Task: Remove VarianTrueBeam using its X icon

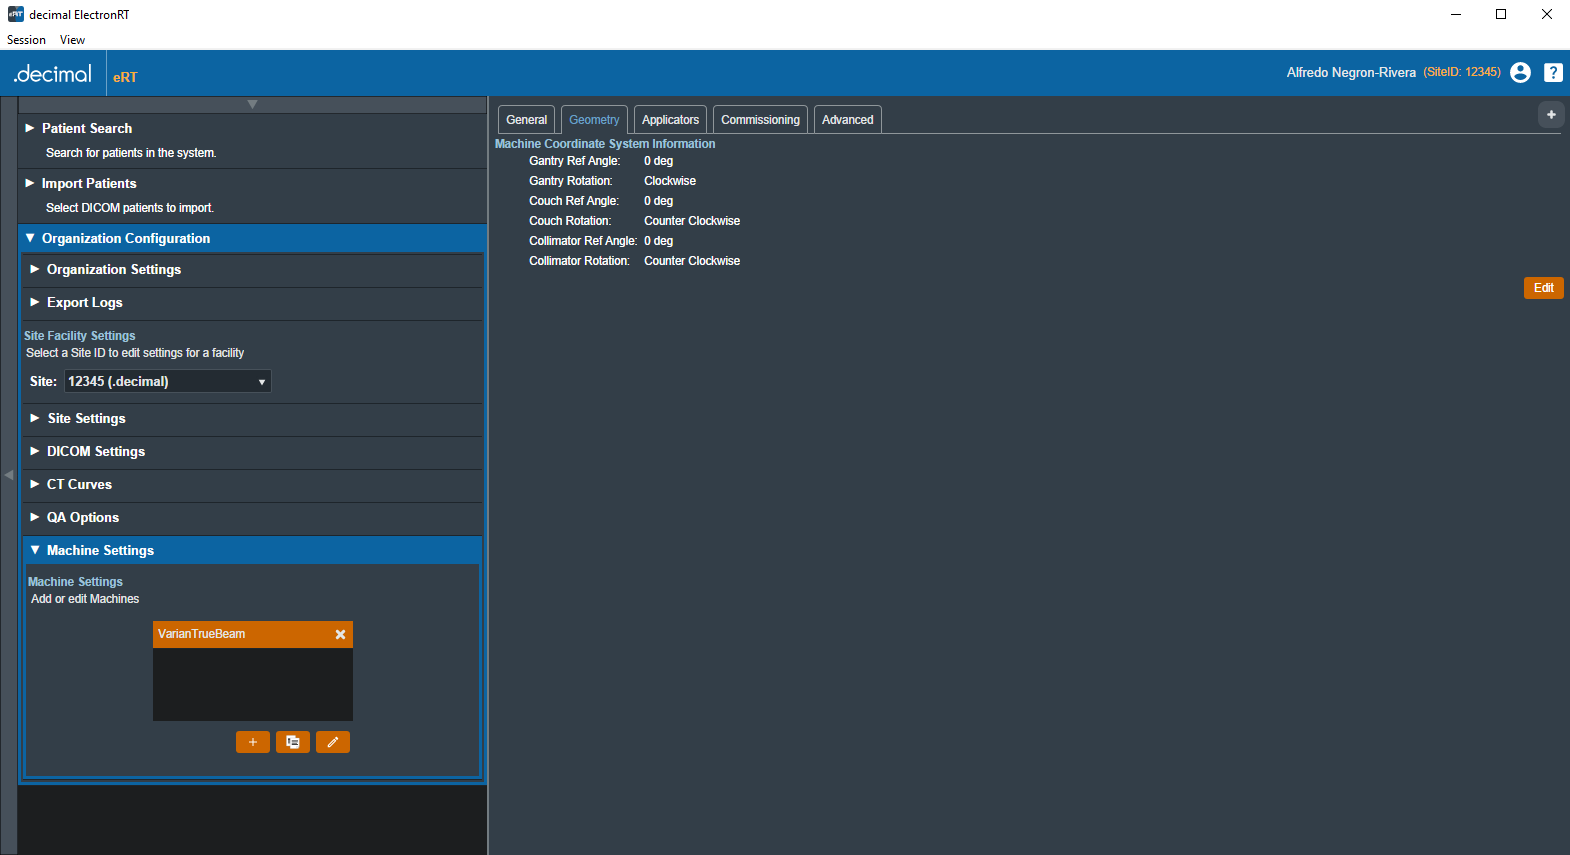Action: click(340, 635)
